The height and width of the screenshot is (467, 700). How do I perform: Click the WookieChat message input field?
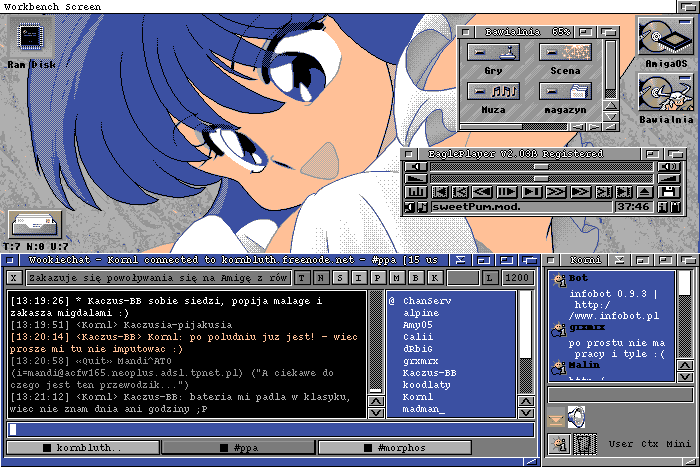point(271,429)
